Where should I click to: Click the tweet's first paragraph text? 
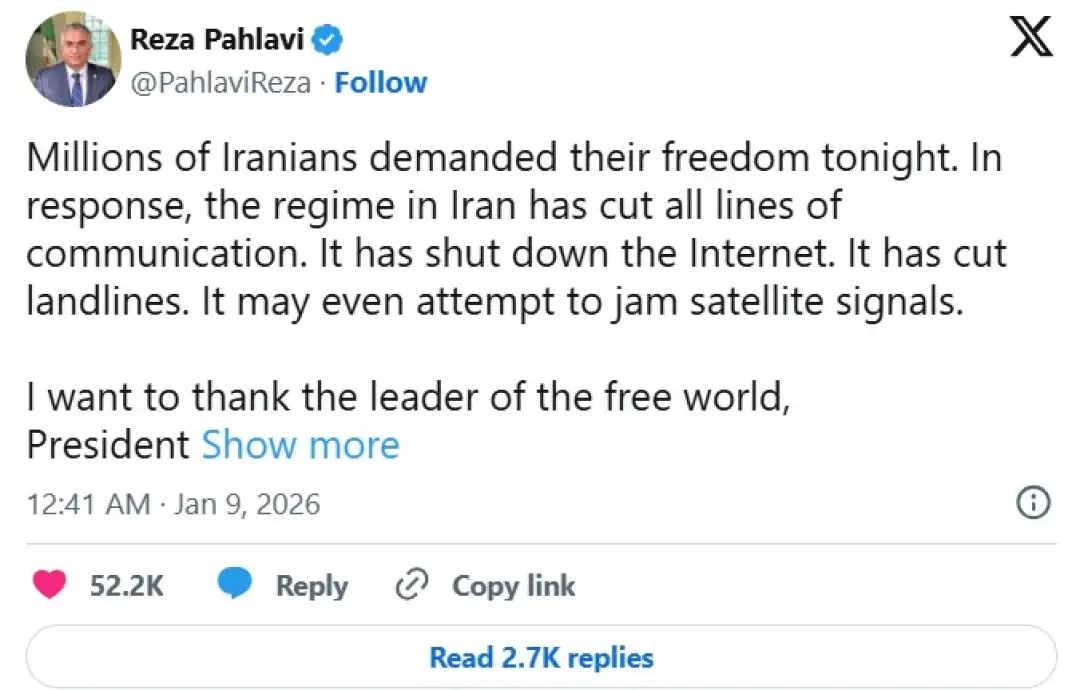point(500,230)
